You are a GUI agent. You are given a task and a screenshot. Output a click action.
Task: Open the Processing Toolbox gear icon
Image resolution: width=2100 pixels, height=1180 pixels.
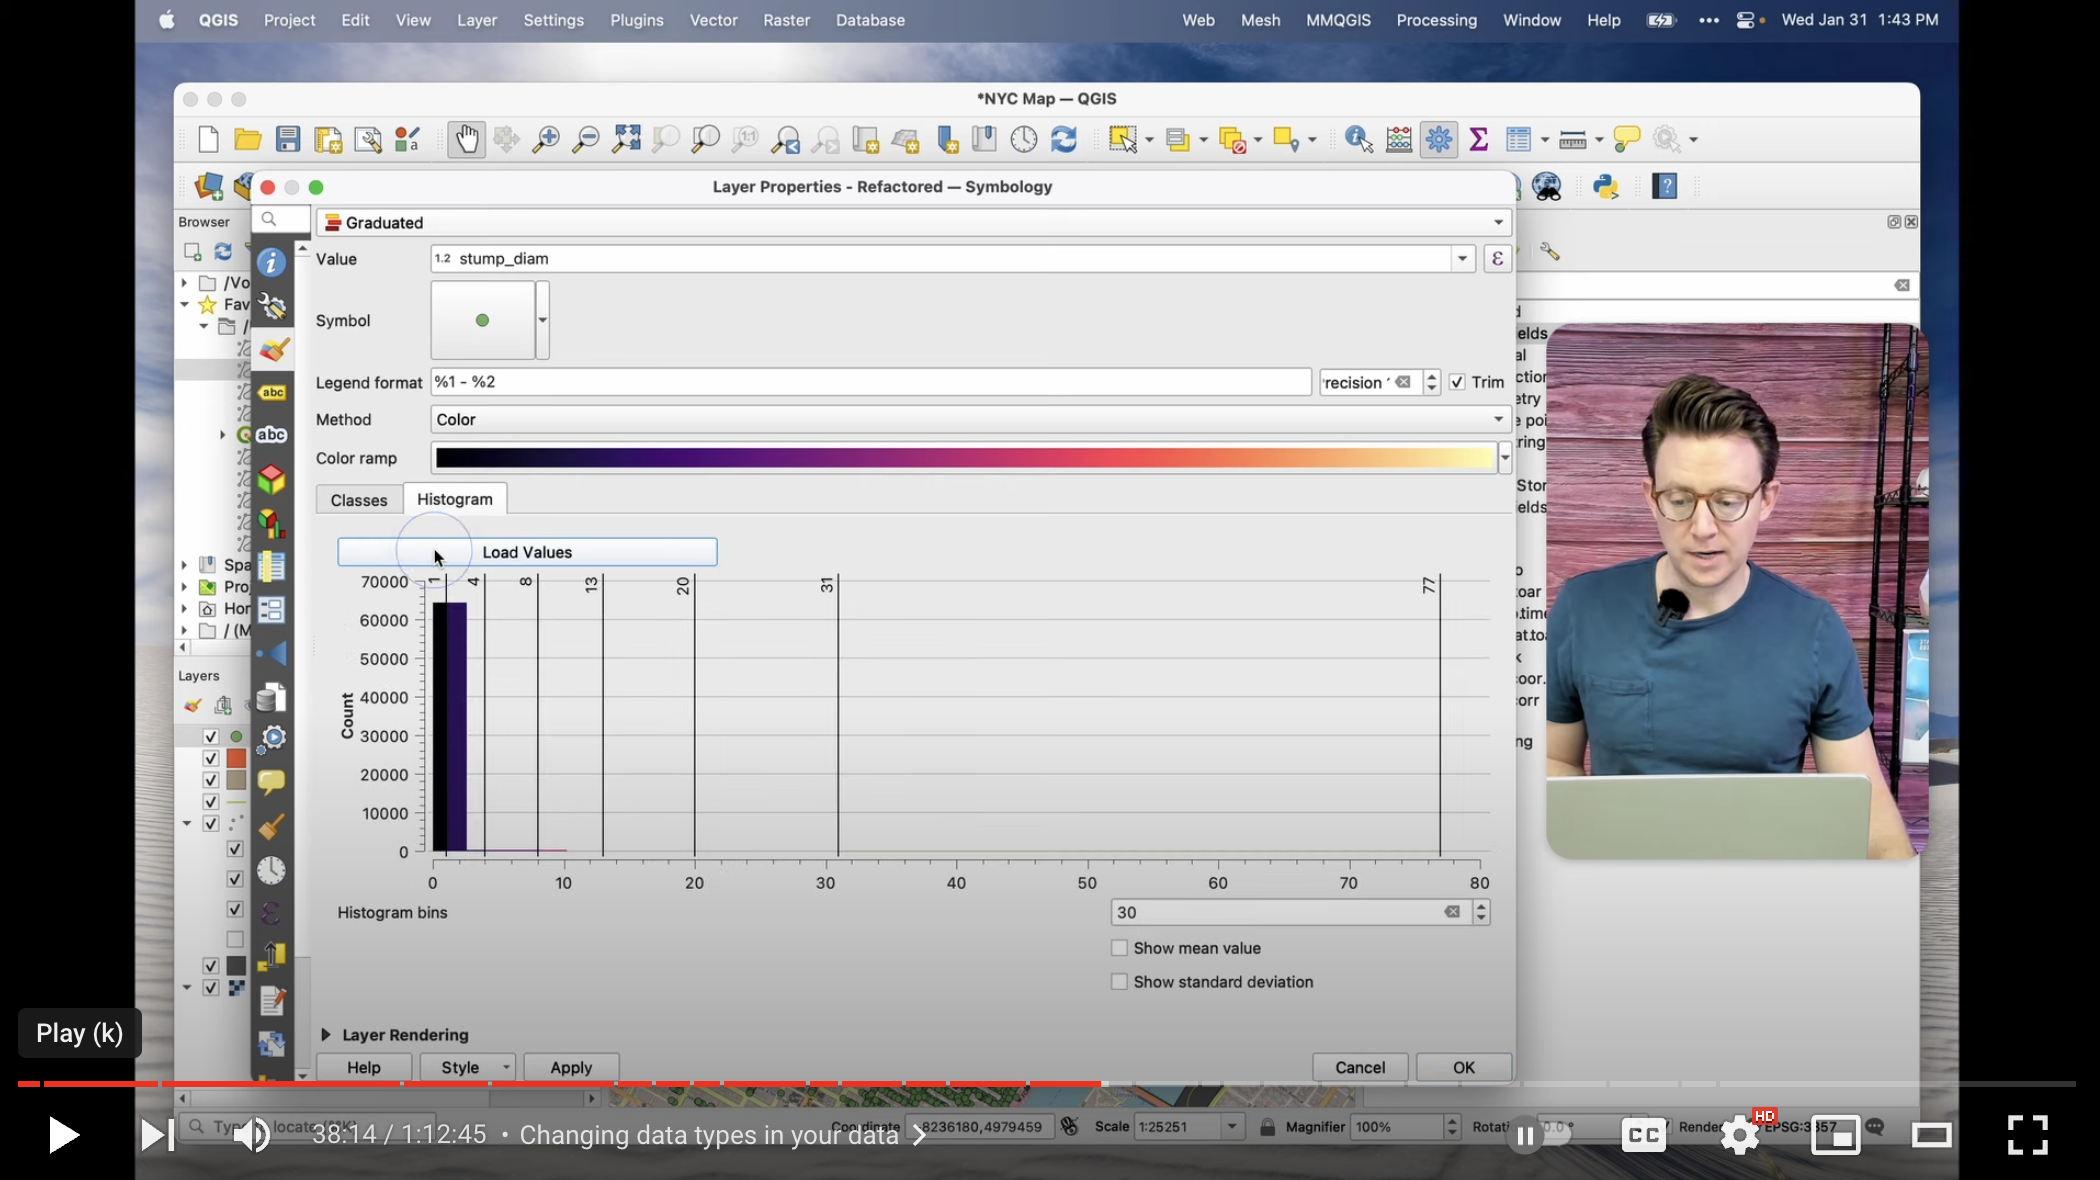pos(1439,139)
